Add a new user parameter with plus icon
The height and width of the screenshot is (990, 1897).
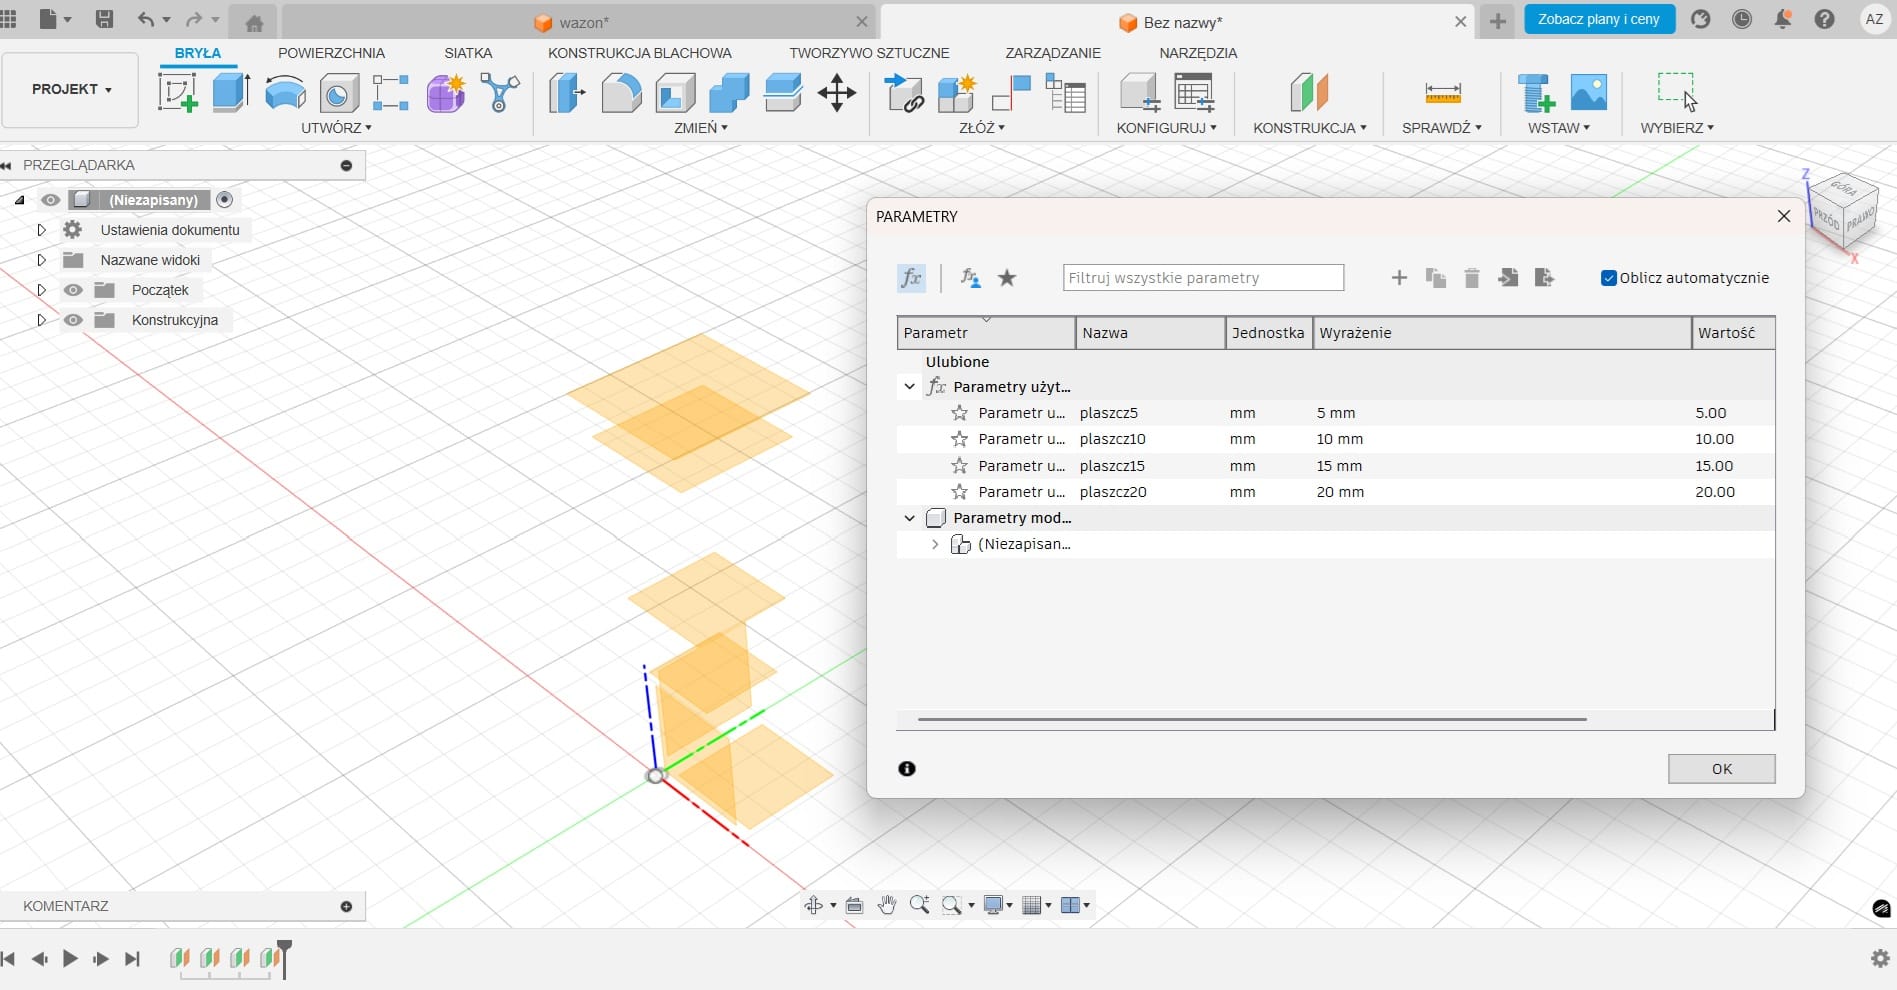click(1399, 278)
